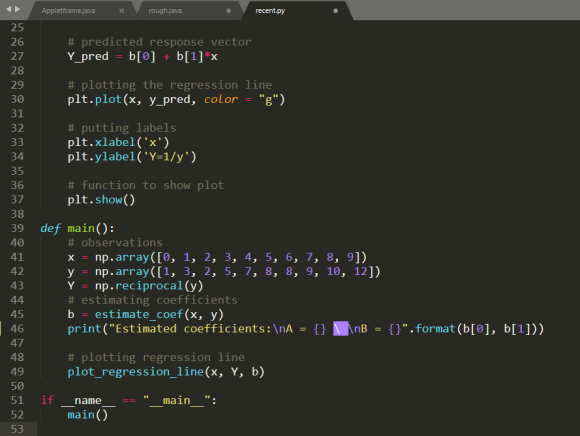Viewport: 580px width, 436px height.
Task: Click the '# predicted response vector' comment
Action: click(x=159, y=42)
